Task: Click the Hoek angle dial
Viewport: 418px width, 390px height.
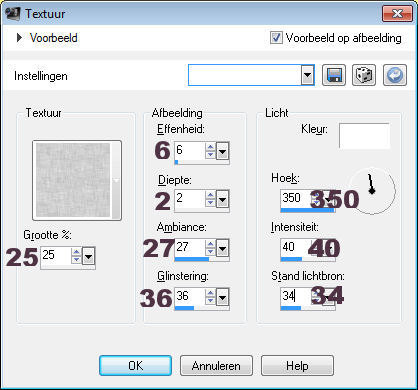Action: pyautogui.click(x=372, y=191)
